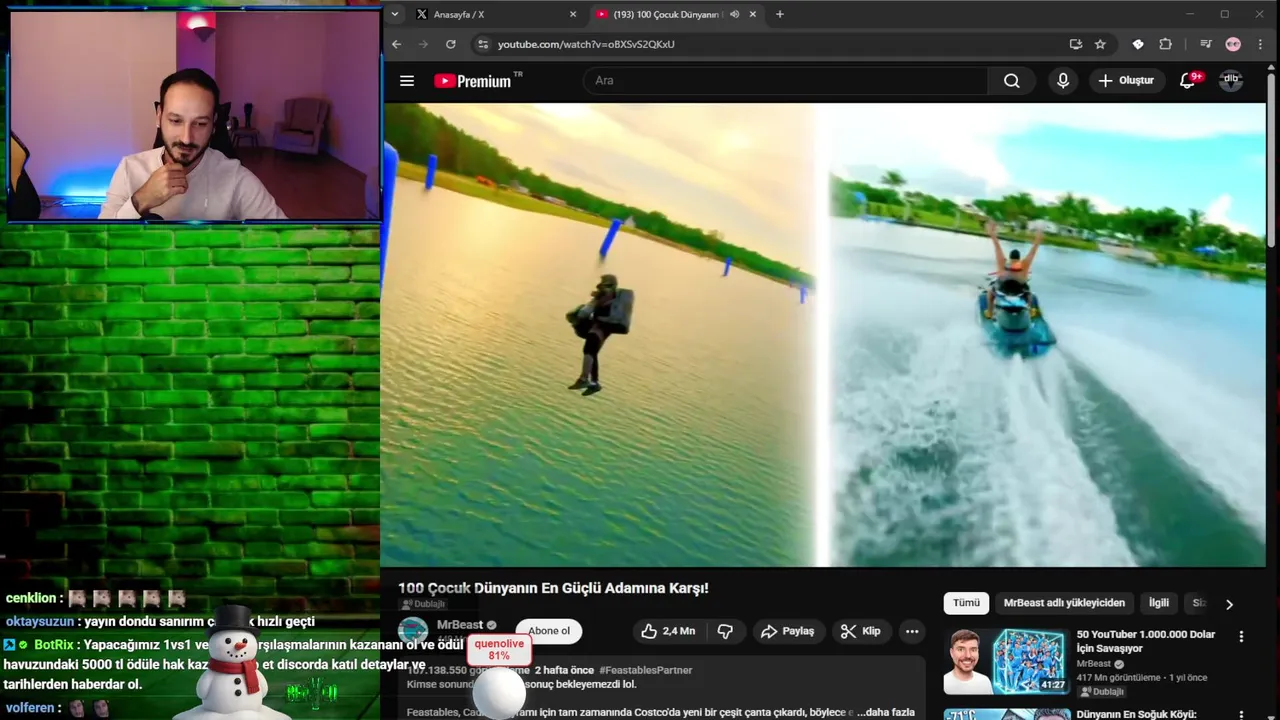Go forward with the browser forward arrow
Screen dimensions: 1280x720
click(423, 44)
